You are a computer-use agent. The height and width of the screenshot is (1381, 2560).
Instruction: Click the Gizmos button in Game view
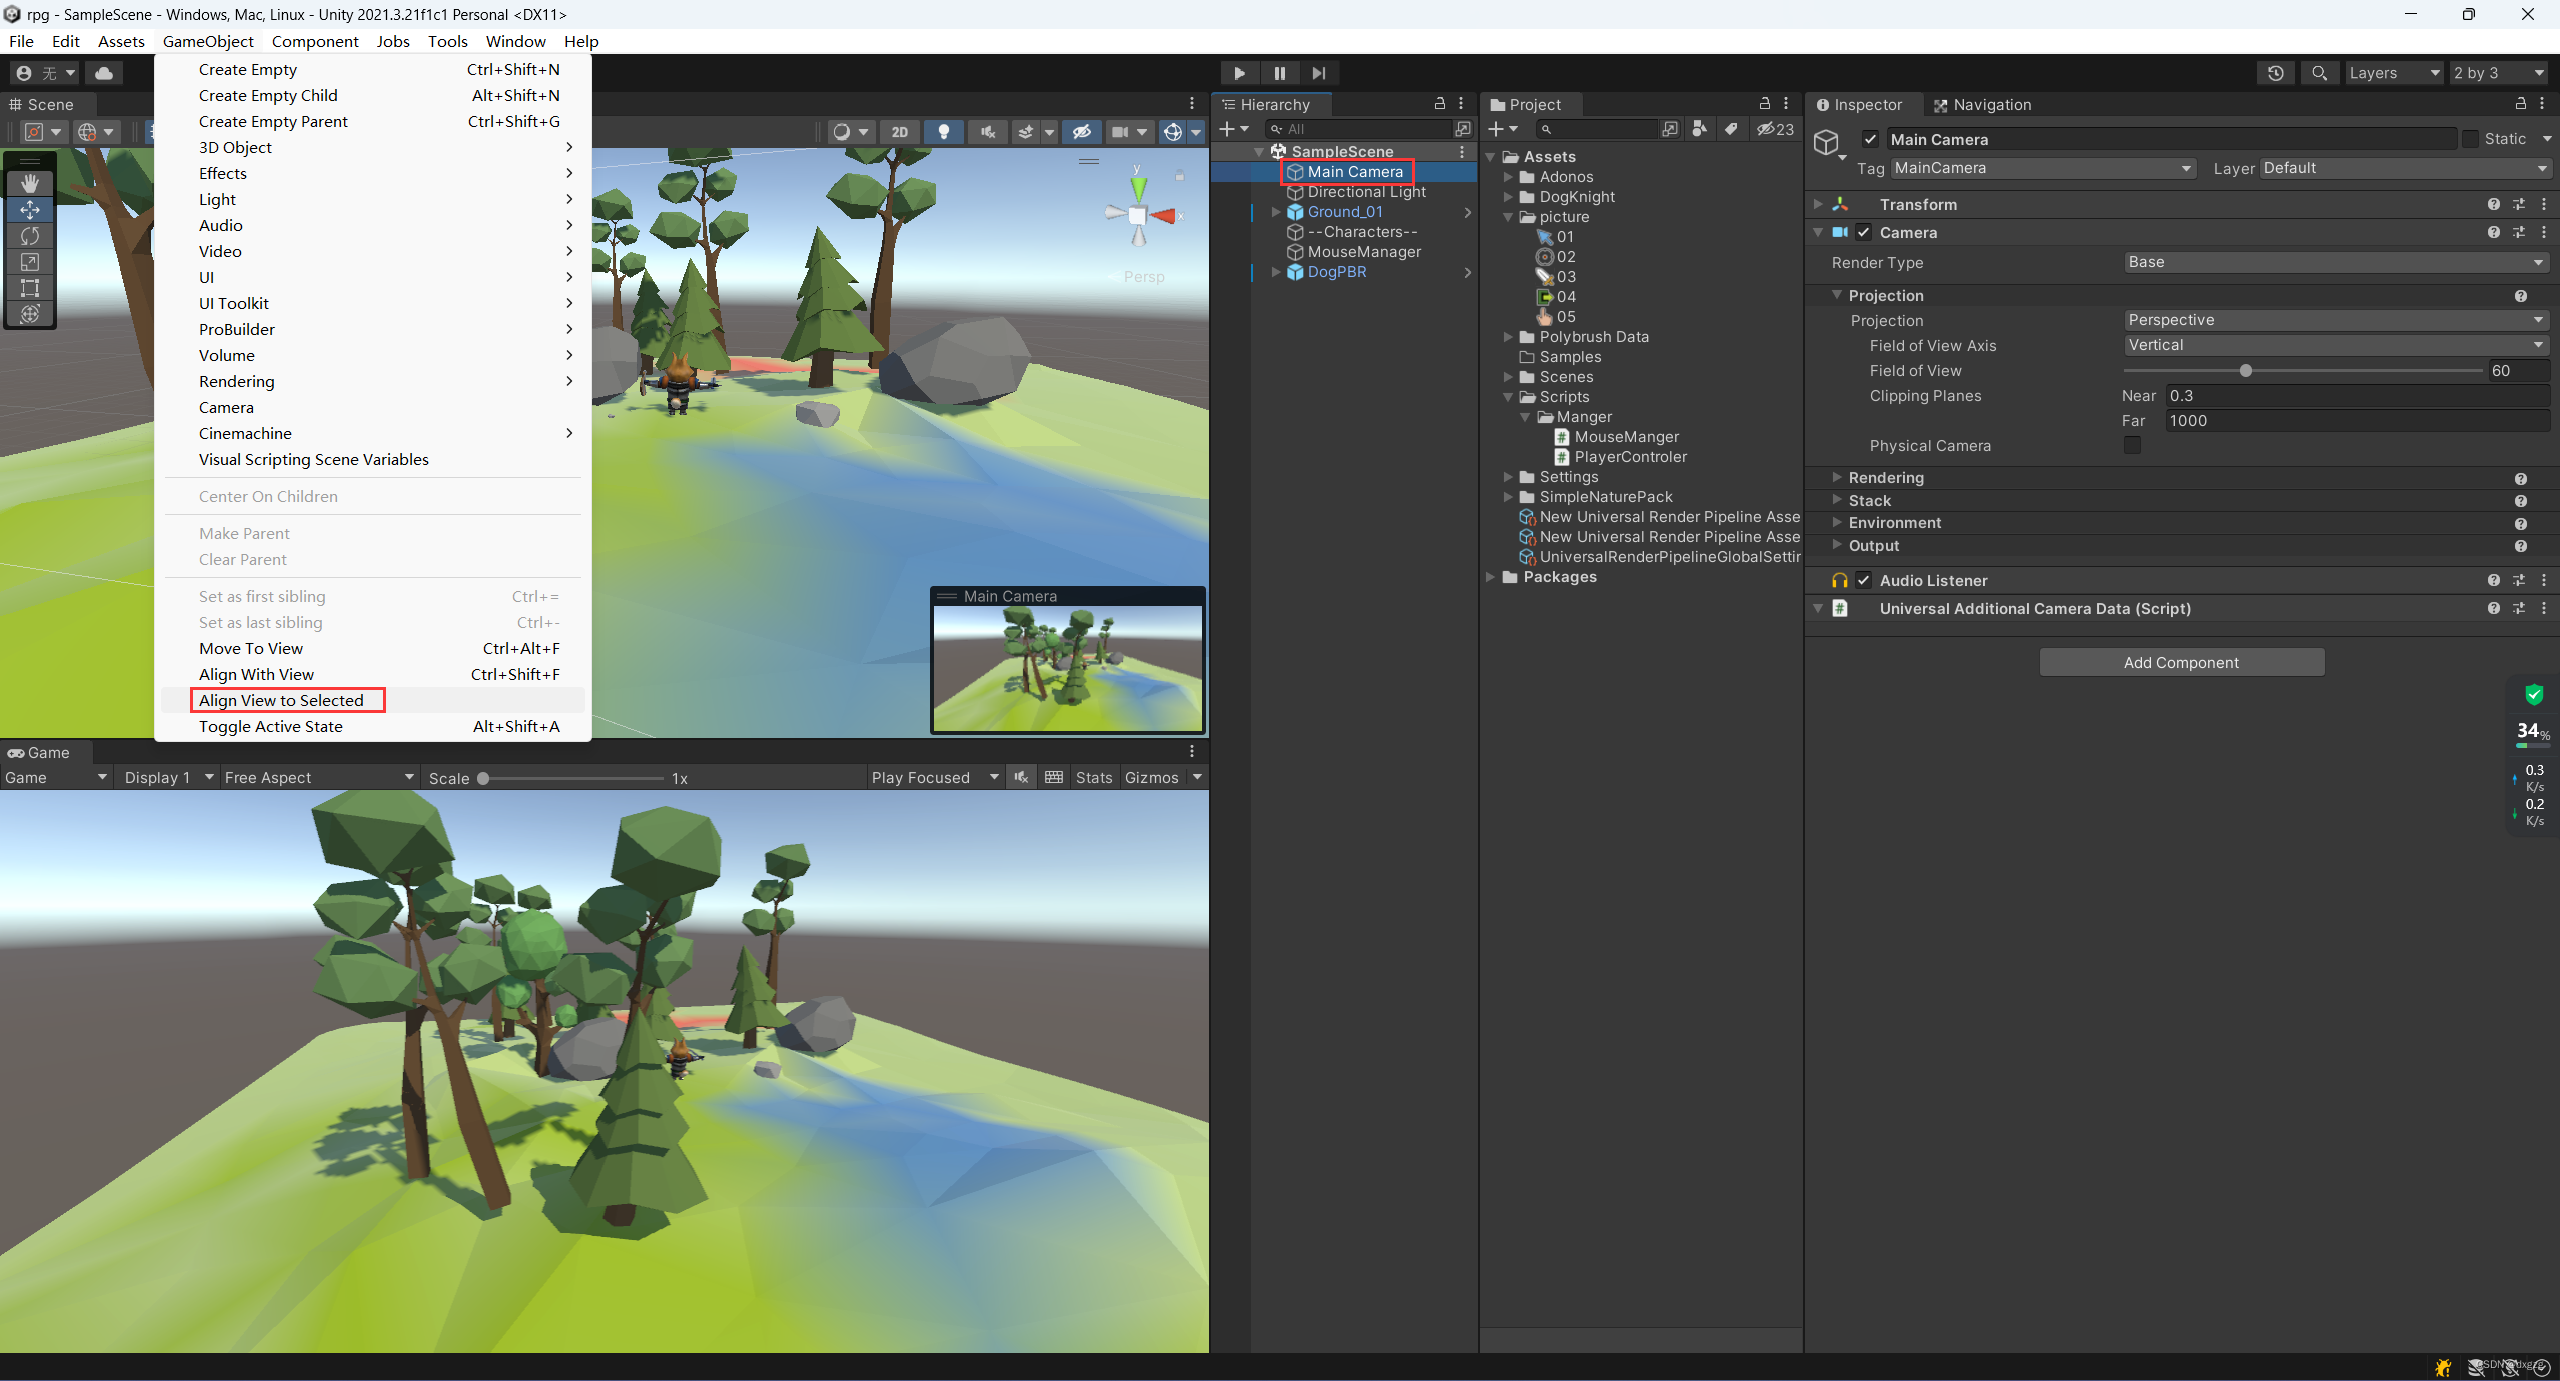1152,777
